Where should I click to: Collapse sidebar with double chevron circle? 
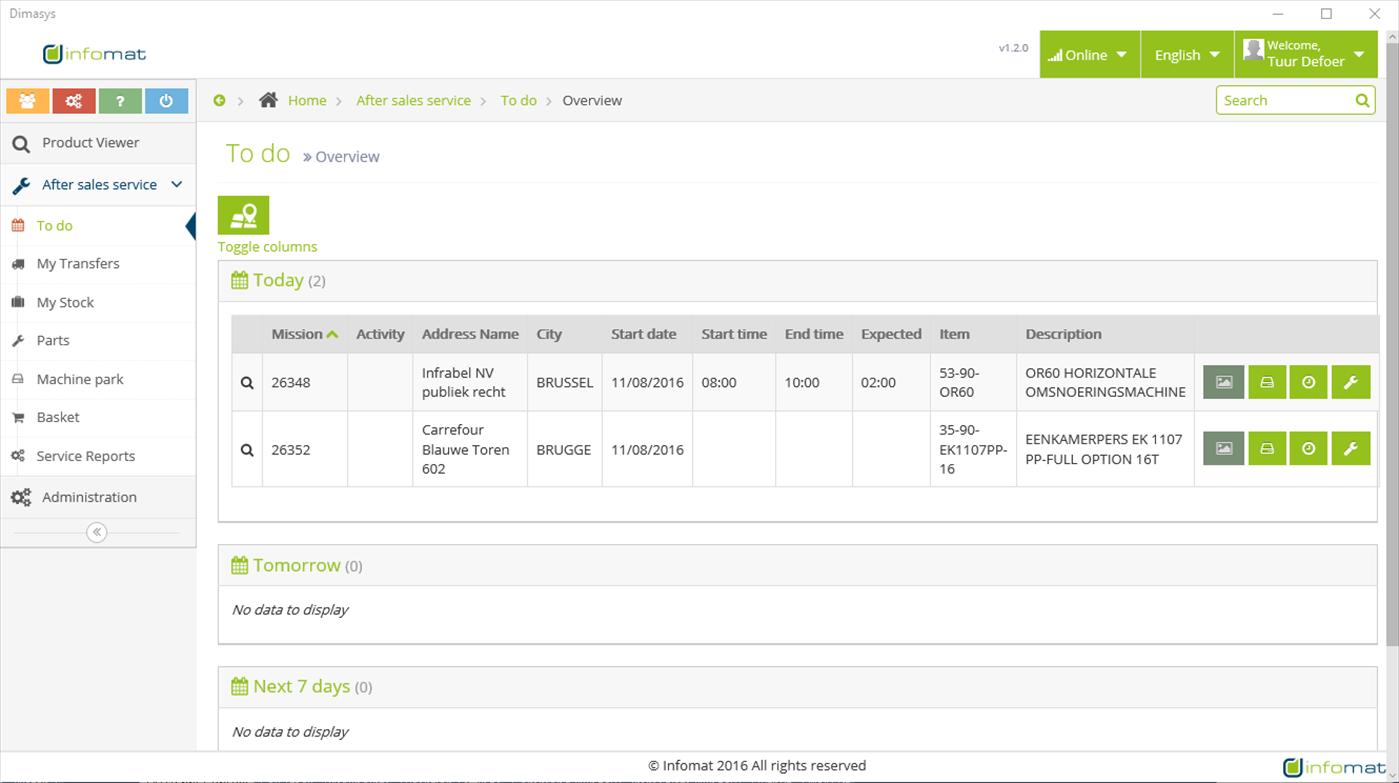pyautogui.click(x=97, y=532)
